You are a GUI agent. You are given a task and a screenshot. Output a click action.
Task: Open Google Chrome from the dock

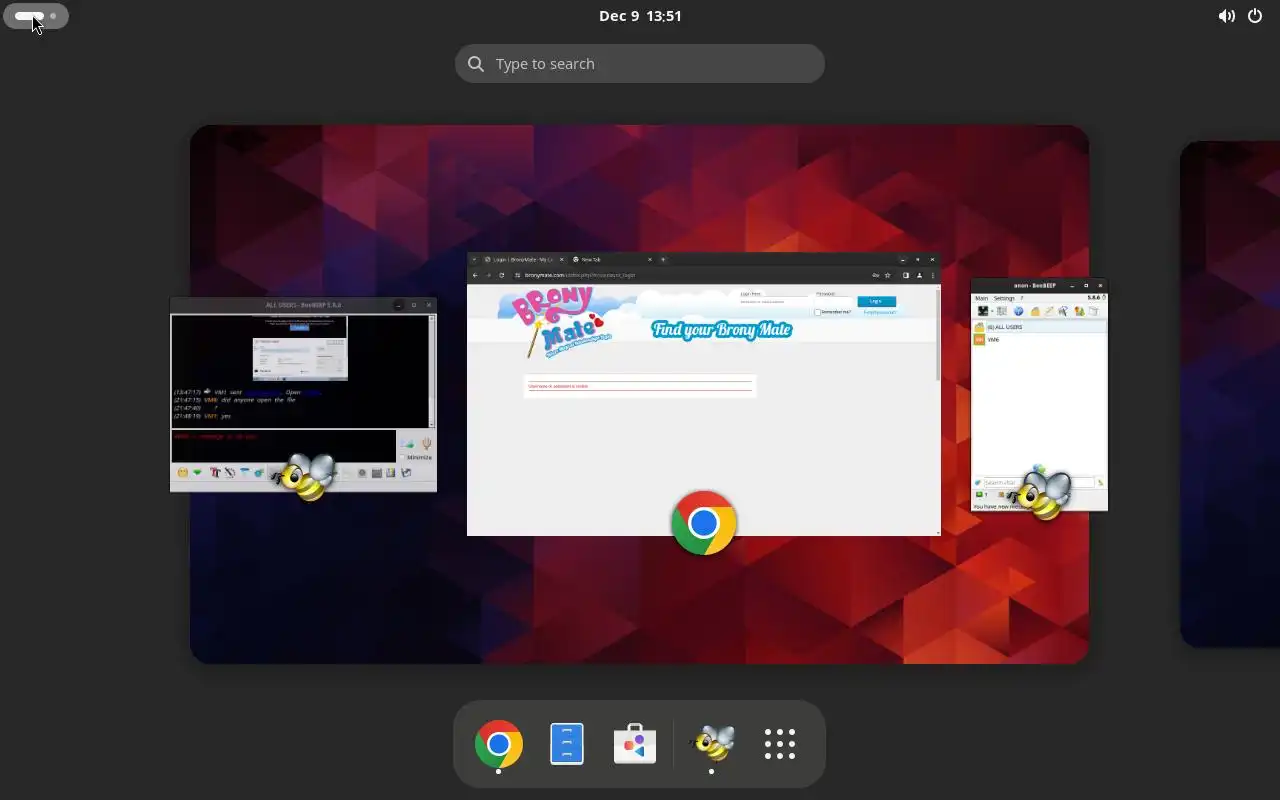coord(499,744)
